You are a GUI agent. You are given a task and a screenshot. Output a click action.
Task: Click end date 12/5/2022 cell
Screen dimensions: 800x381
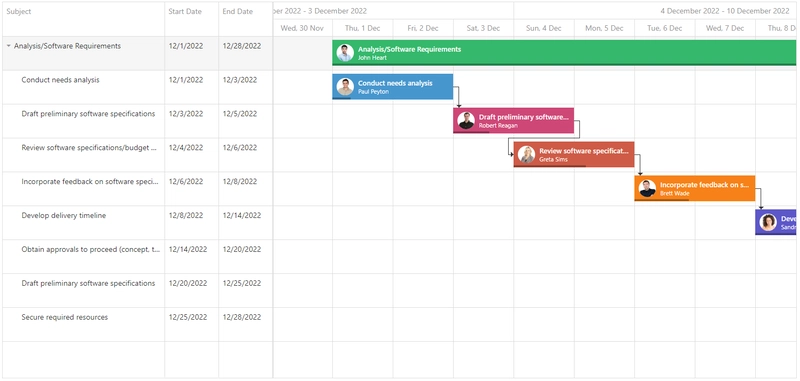pos(246,121)
